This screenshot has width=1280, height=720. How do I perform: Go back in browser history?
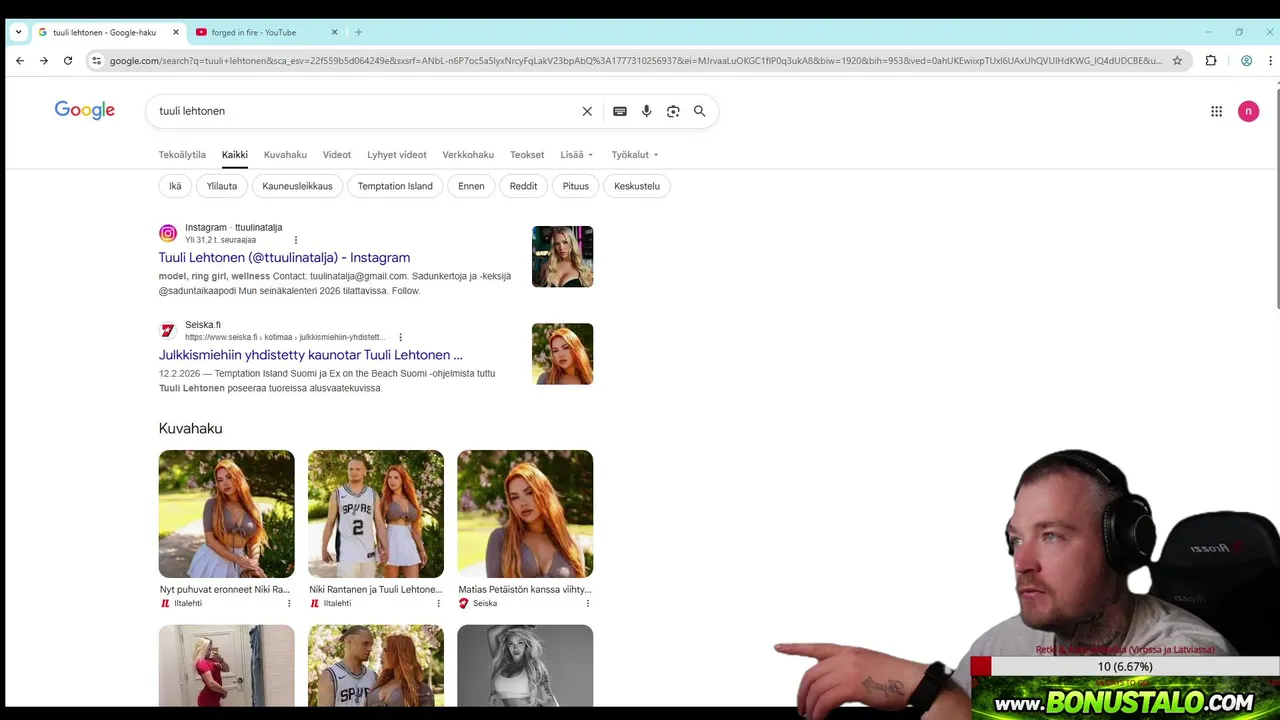click(x=20, y=61)
